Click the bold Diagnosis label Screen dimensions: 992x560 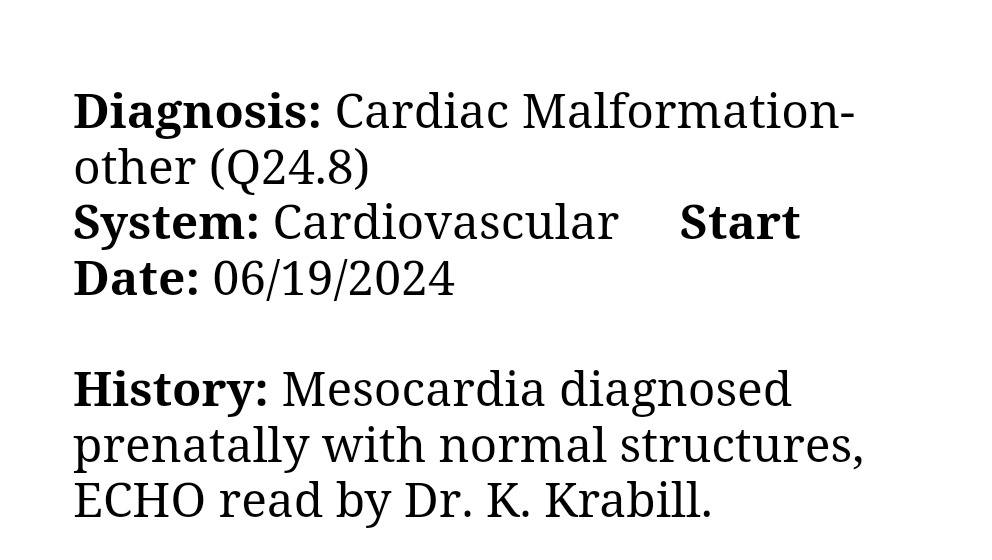click(197, 111)
